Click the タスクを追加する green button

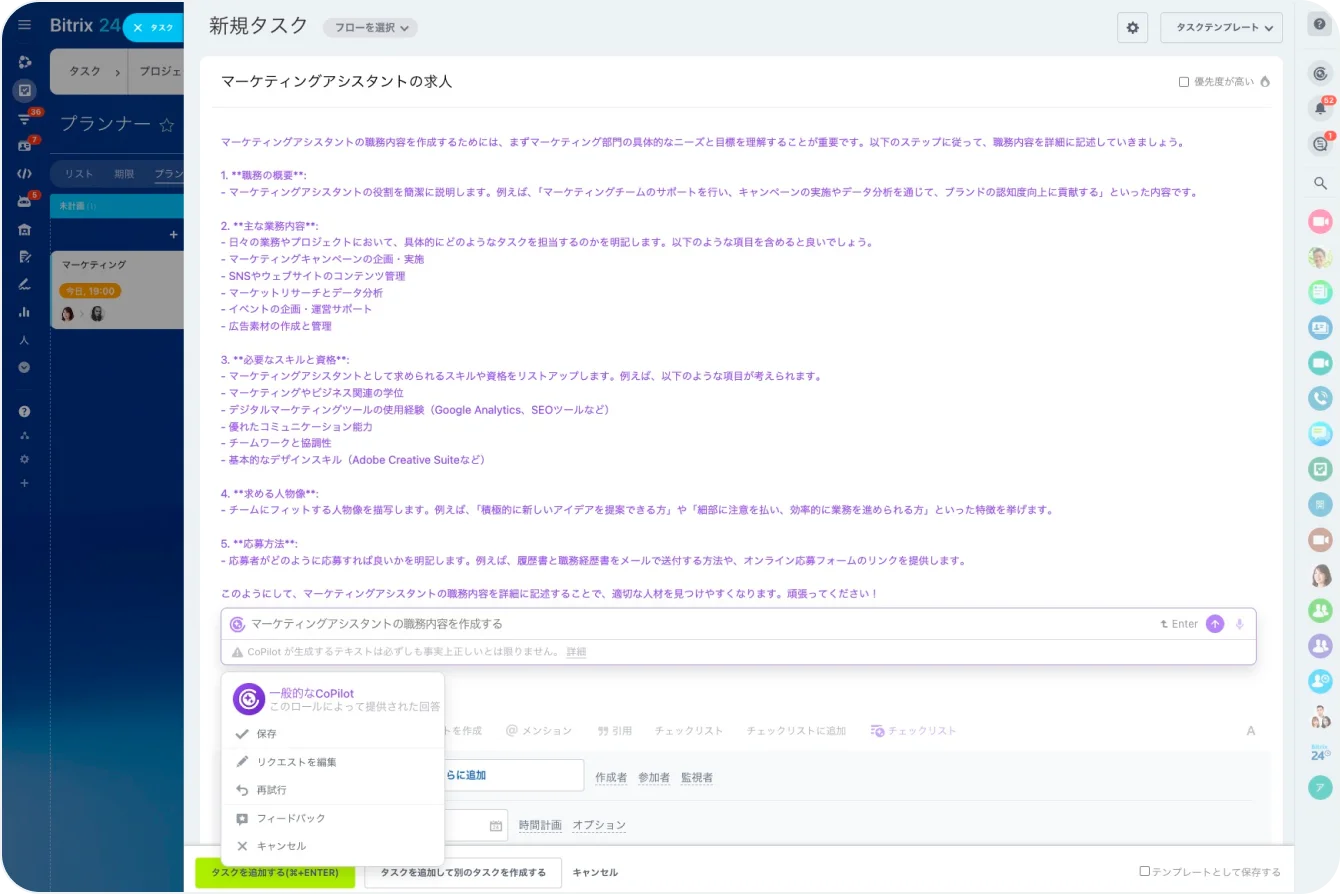click(275, 872)
